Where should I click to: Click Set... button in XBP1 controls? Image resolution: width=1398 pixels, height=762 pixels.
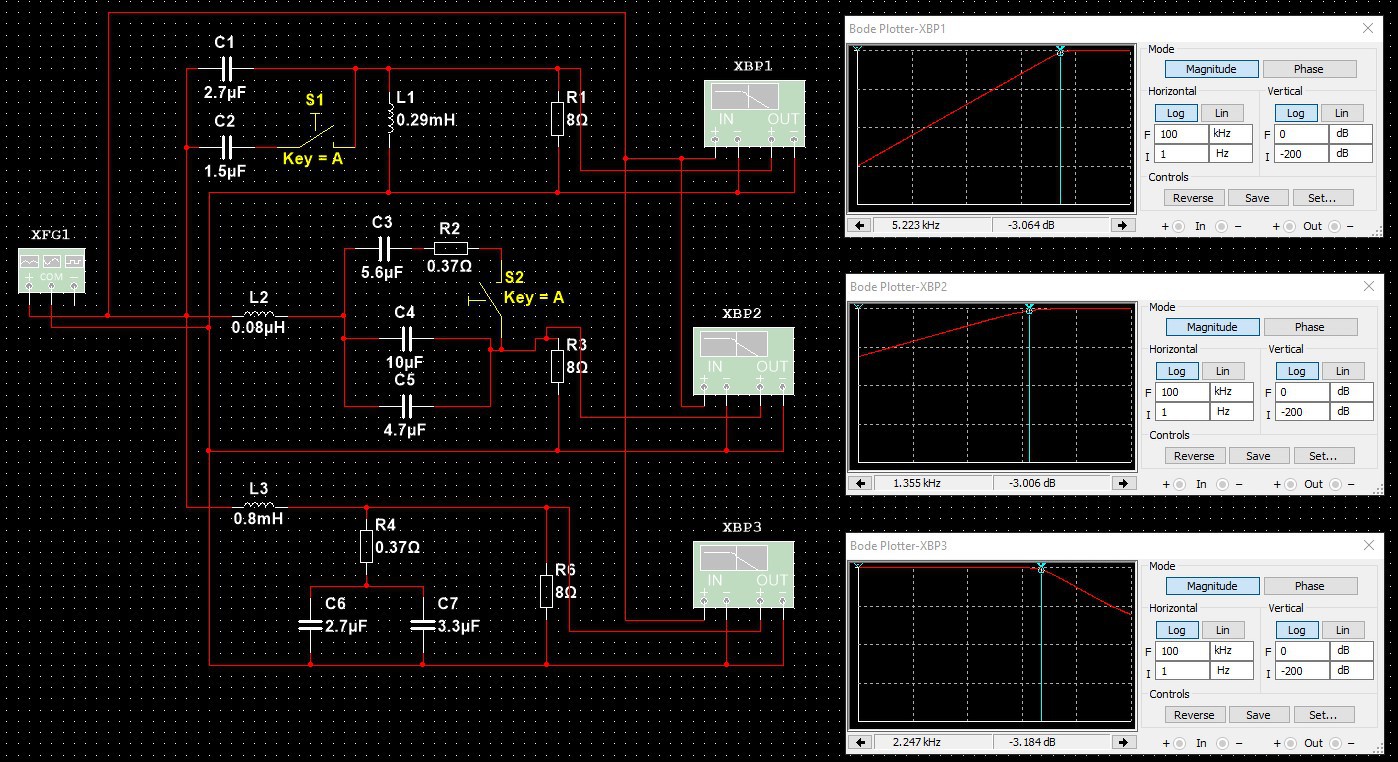click(x=1322, y=198)
